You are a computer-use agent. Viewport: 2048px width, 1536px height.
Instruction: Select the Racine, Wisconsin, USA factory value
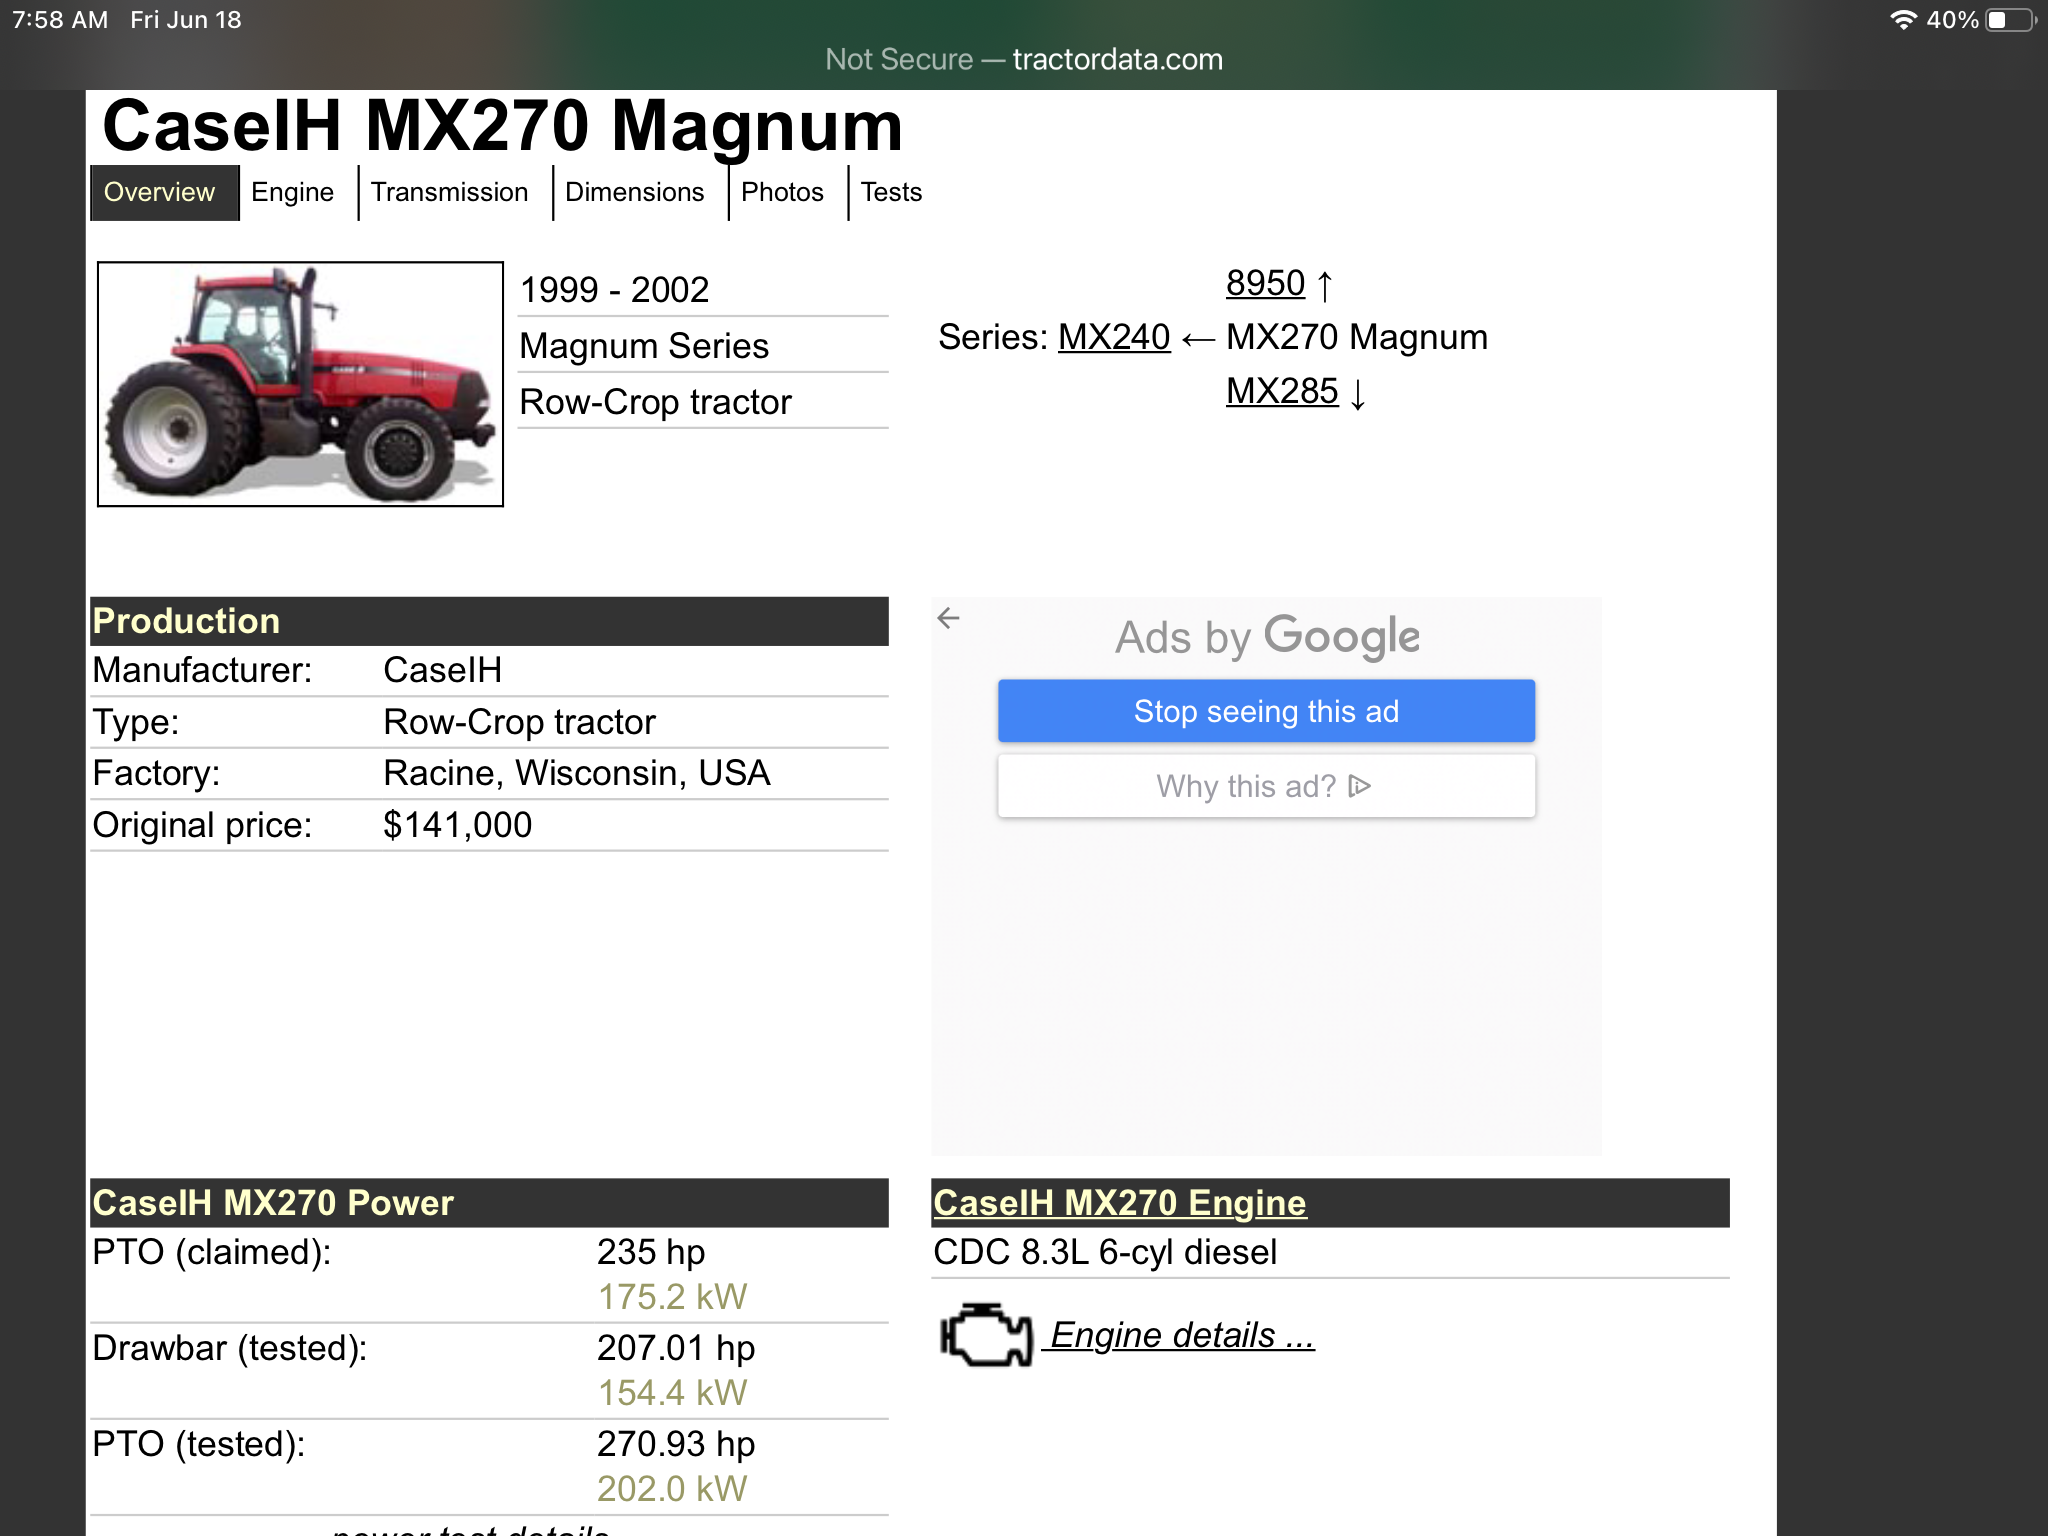click(x=577, y=773)
